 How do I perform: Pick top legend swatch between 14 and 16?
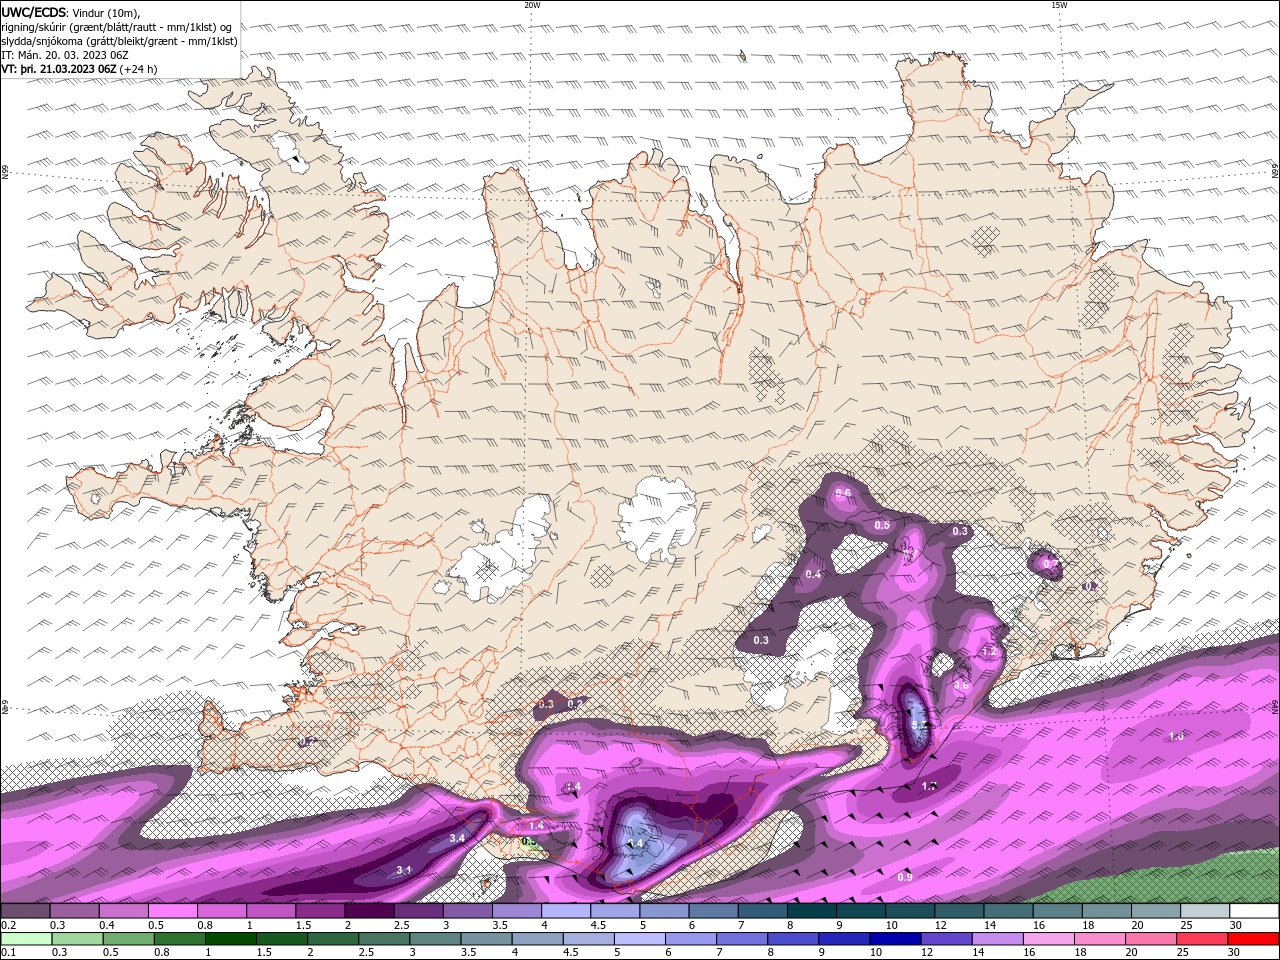[1009, 911]
